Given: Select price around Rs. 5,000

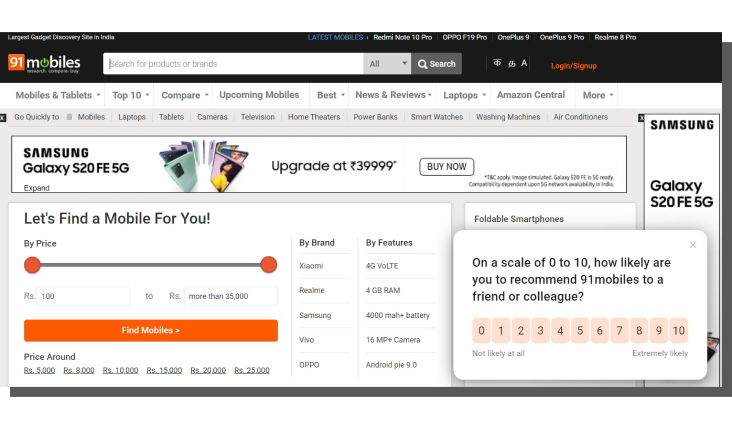Looking at the screenshot, I should tap(39, 370).
